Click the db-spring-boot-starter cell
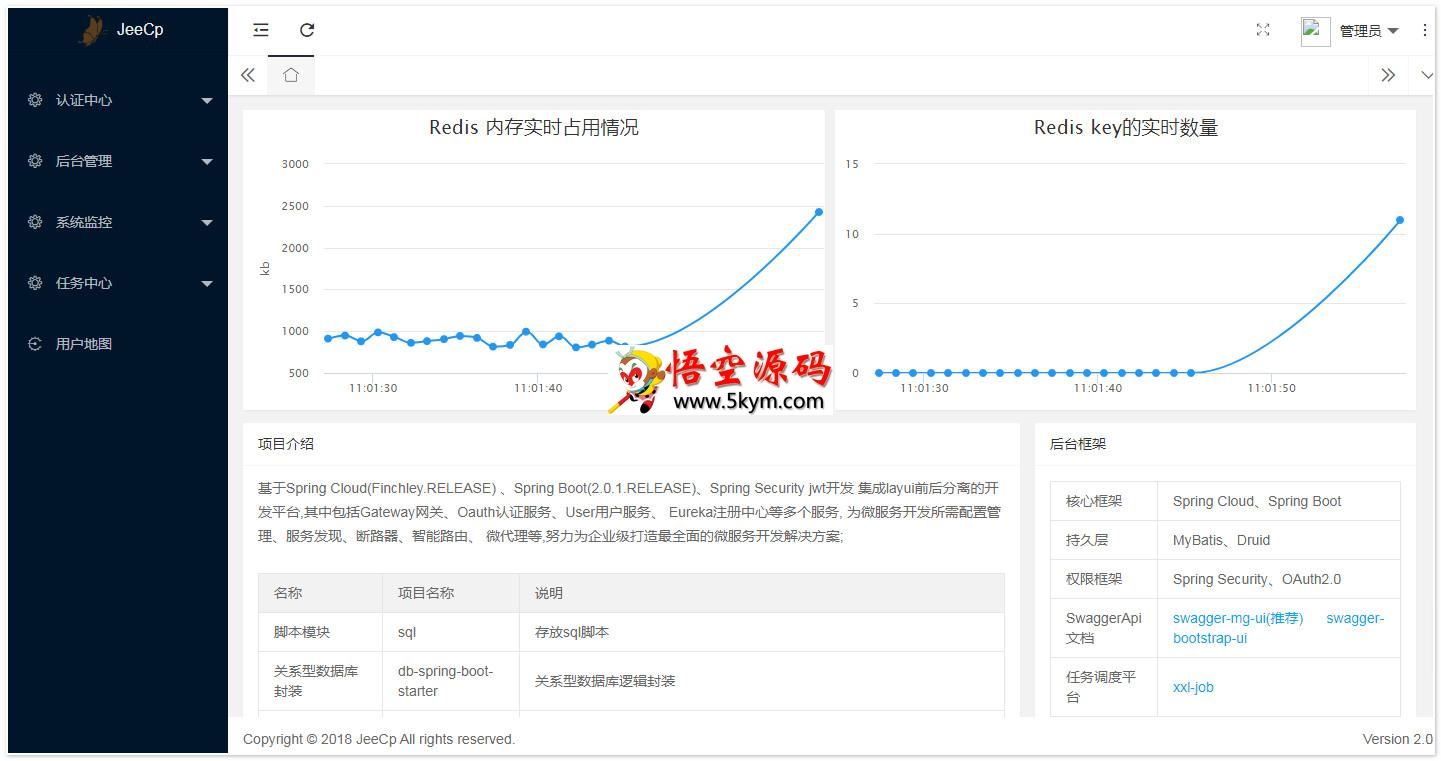The height and width of the screenshot is (761, 1441). (451, 681)
